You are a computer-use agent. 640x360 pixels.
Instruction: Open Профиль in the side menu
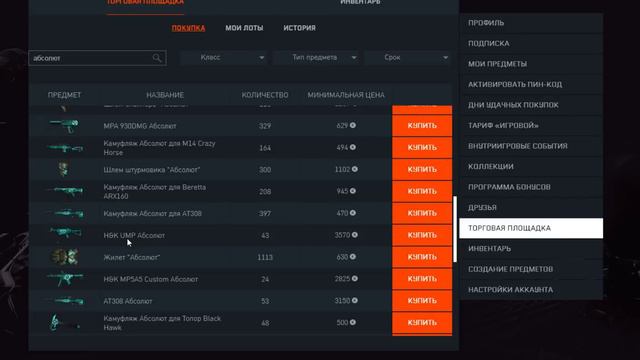coord(531,23)
